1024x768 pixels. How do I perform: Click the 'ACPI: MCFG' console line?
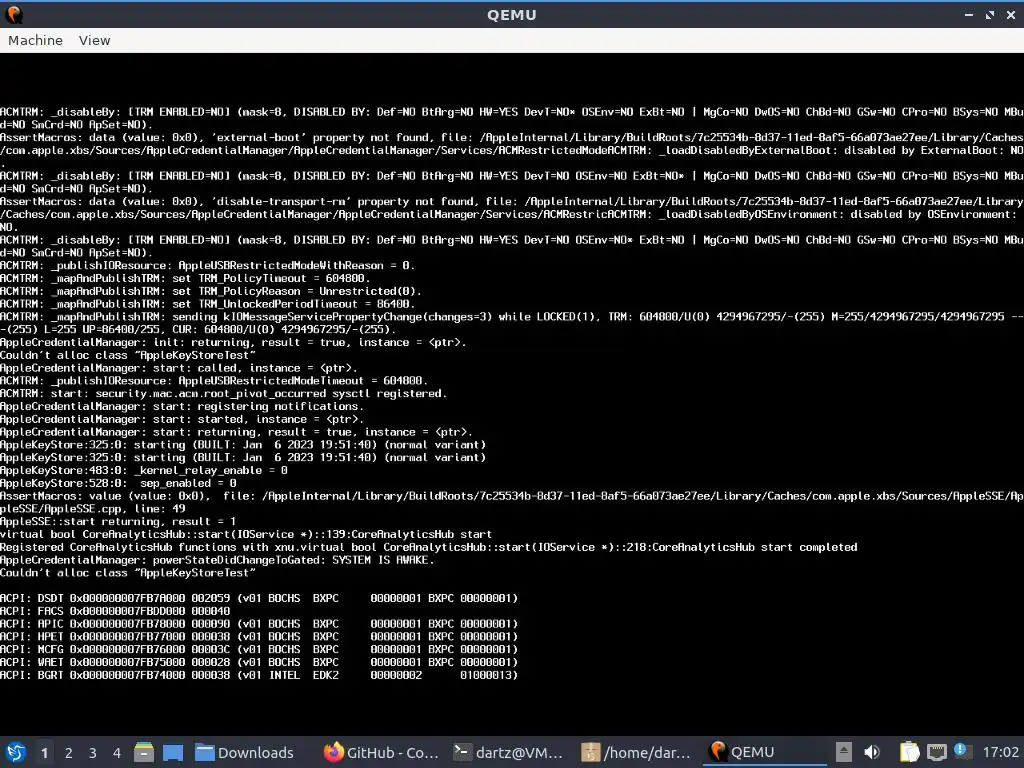(x=259, y=649)
